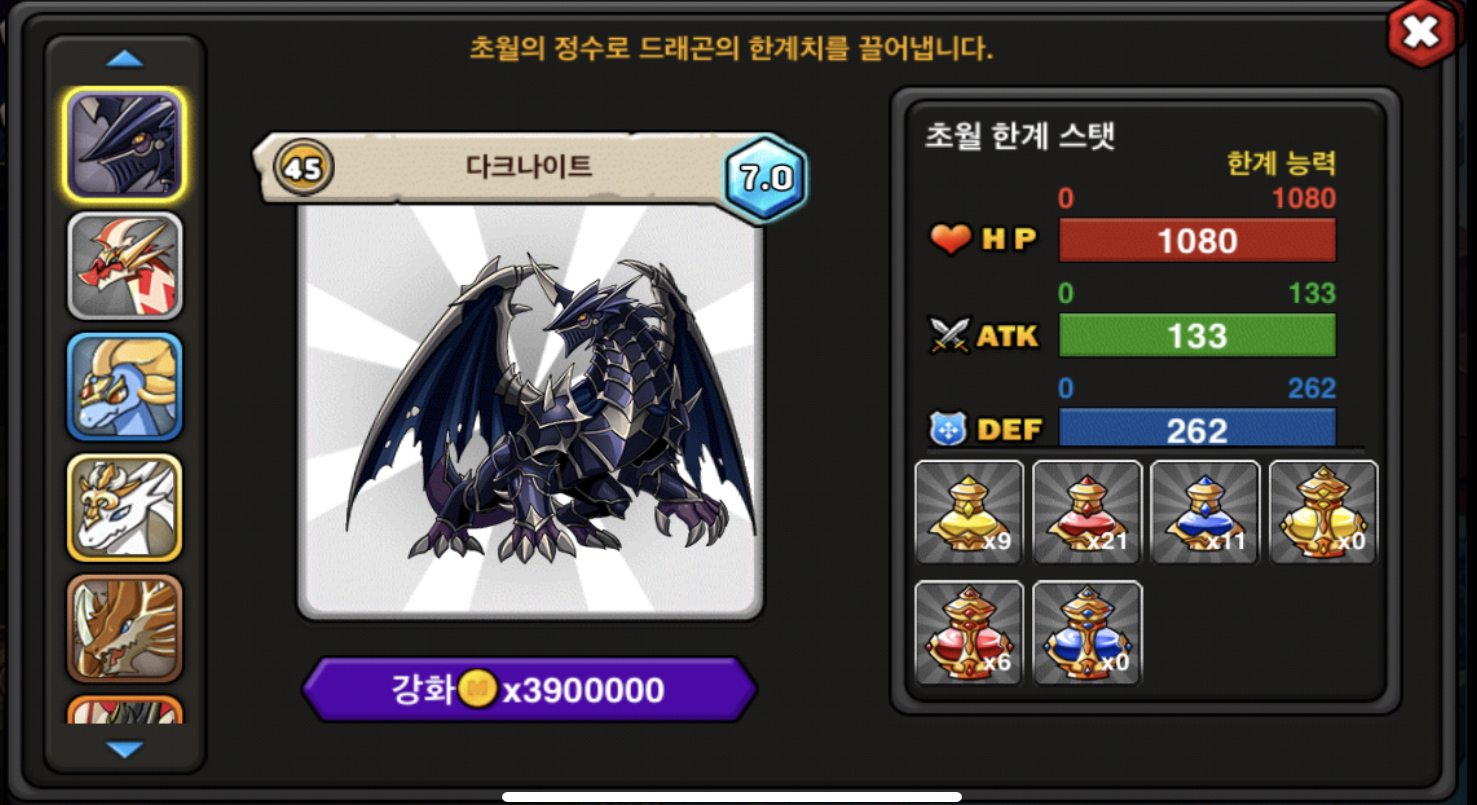The width and height of the screenshot is (1477, 805).
Task: Choose the Dark Knight dragon portrait in the list
Action: 125,143
